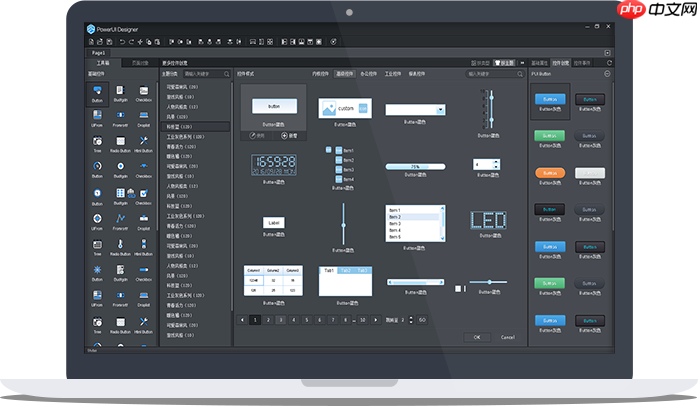
Task: Click the Cancel button
Action: pyautogui.click(x=508, y=337)
